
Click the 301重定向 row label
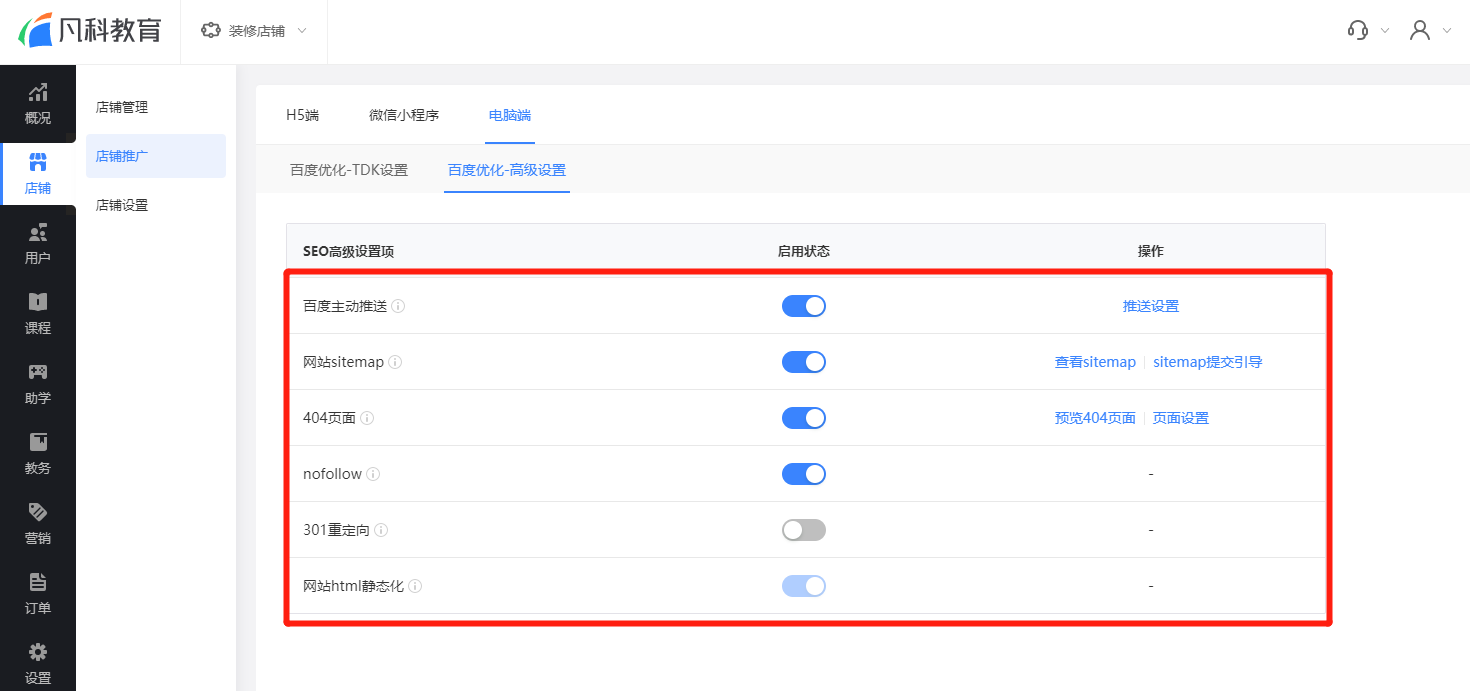[x=336, y=530]
